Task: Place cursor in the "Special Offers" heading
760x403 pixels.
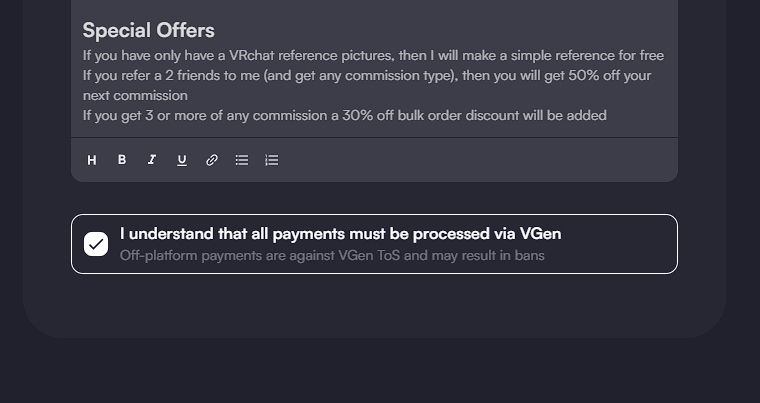Action: (x=148, y=31)
